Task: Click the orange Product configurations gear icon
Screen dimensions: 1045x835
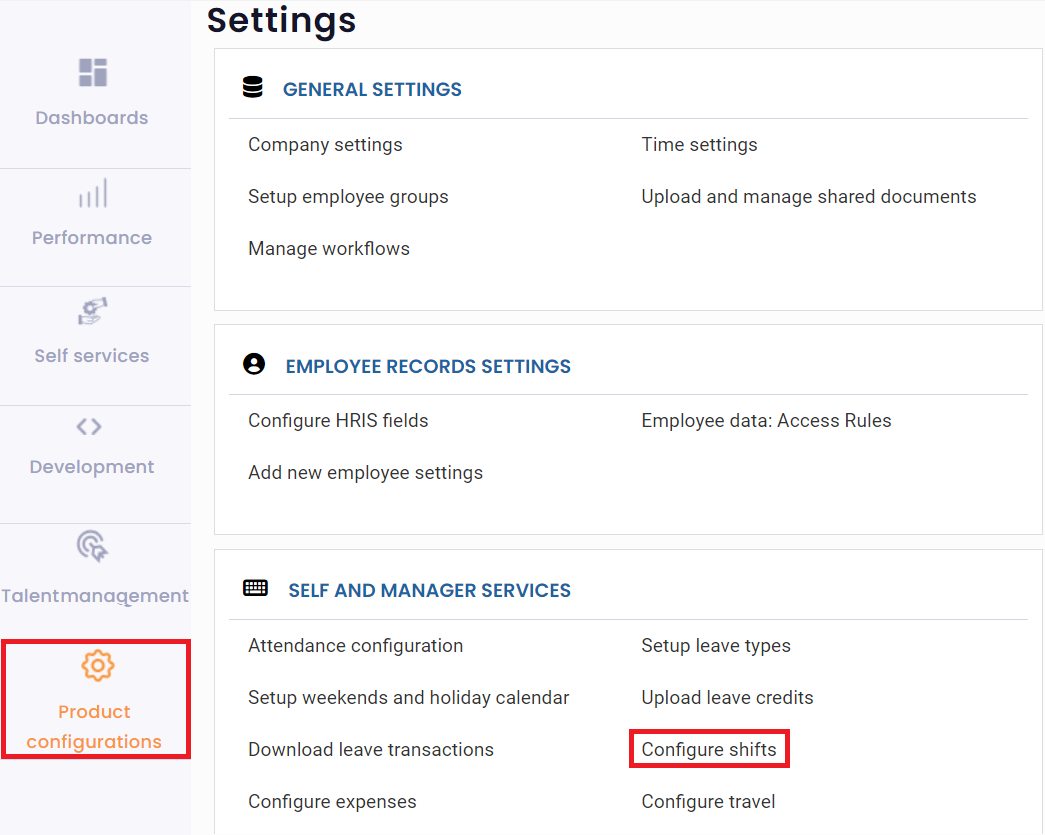Action: 97,665
